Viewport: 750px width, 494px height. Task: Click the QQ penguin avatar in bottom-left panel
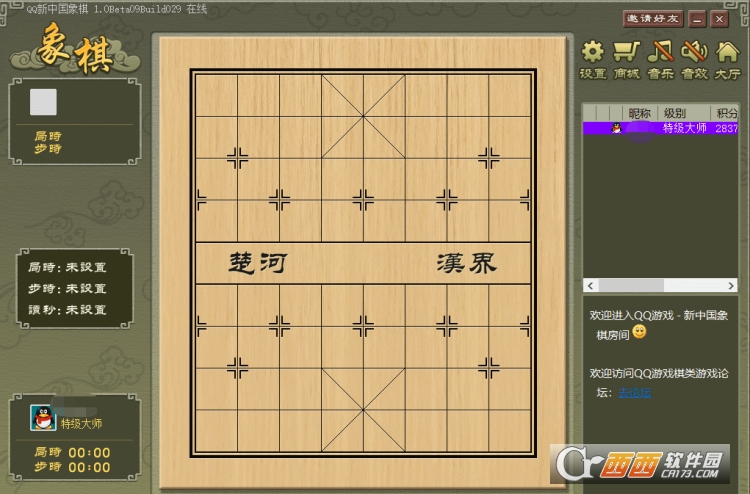41,418
